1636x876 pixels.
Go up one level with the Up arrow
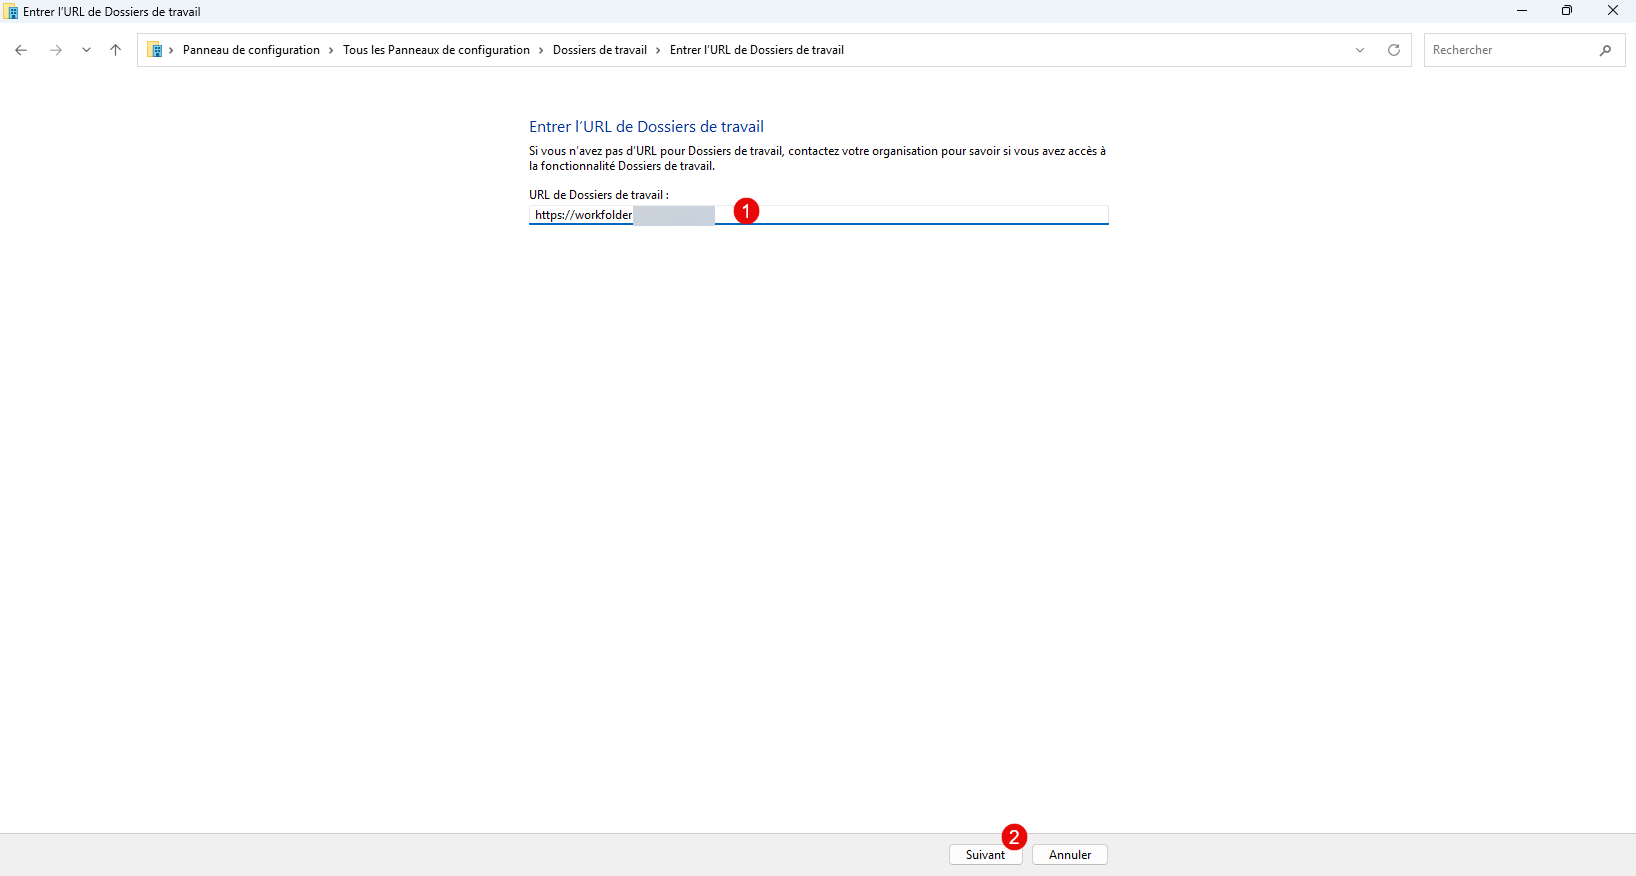[116, 50]
